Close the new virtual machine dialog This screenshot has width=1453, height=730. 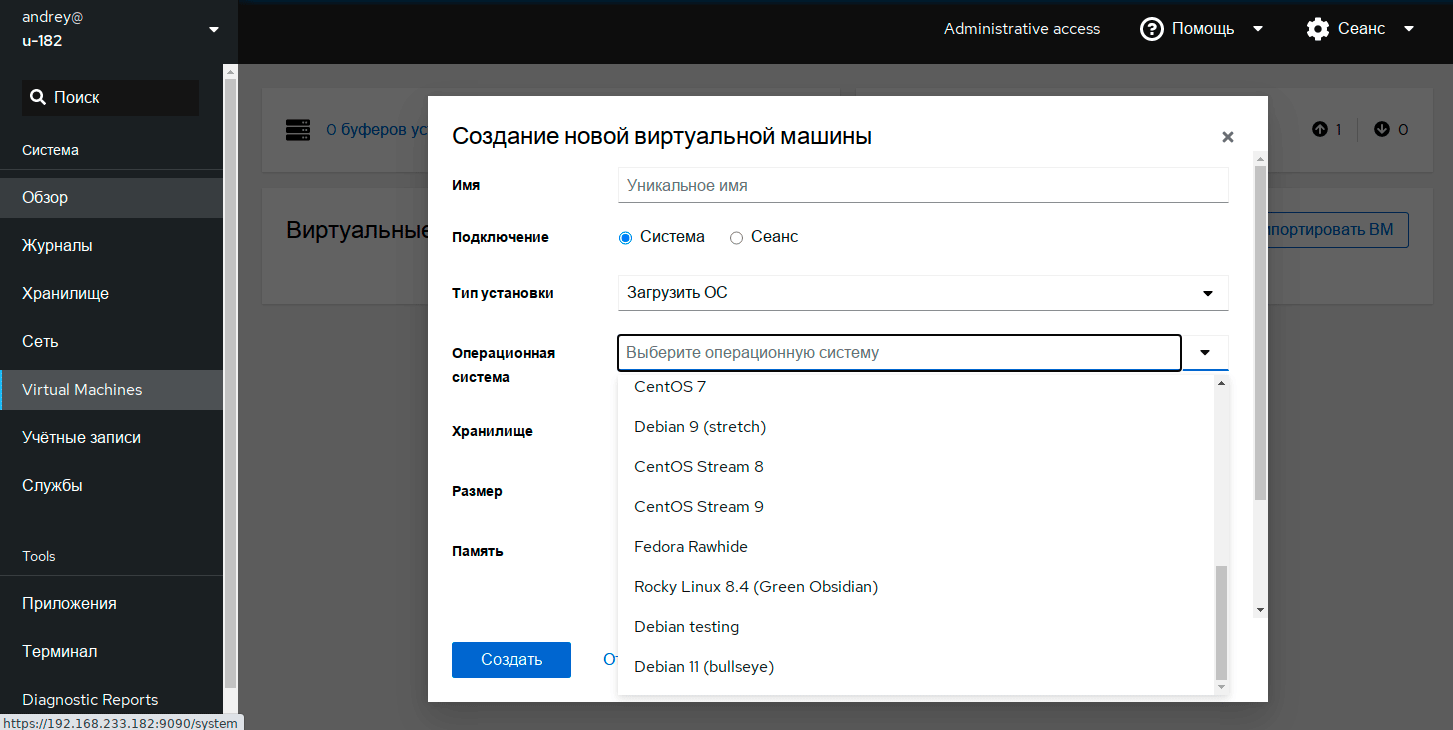click(x=1228, y=137)
